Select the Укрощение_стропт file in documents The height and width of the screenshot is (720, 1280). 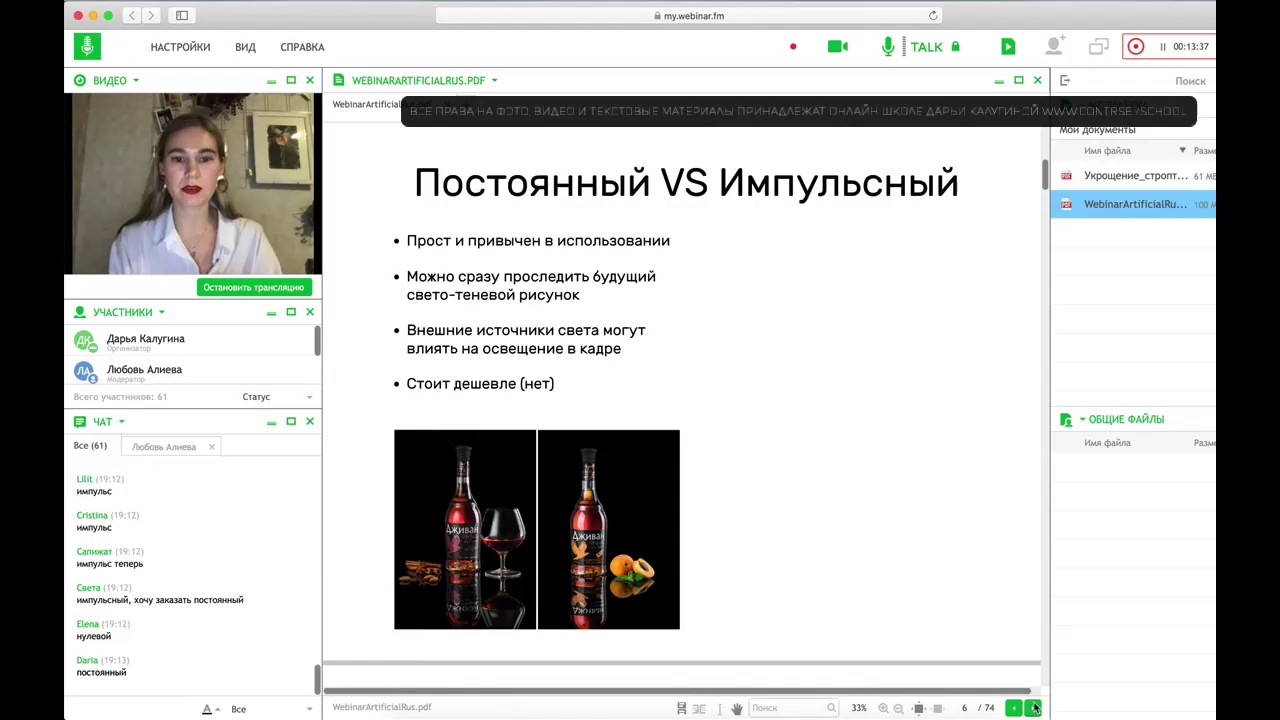(x=1135, y=176)
